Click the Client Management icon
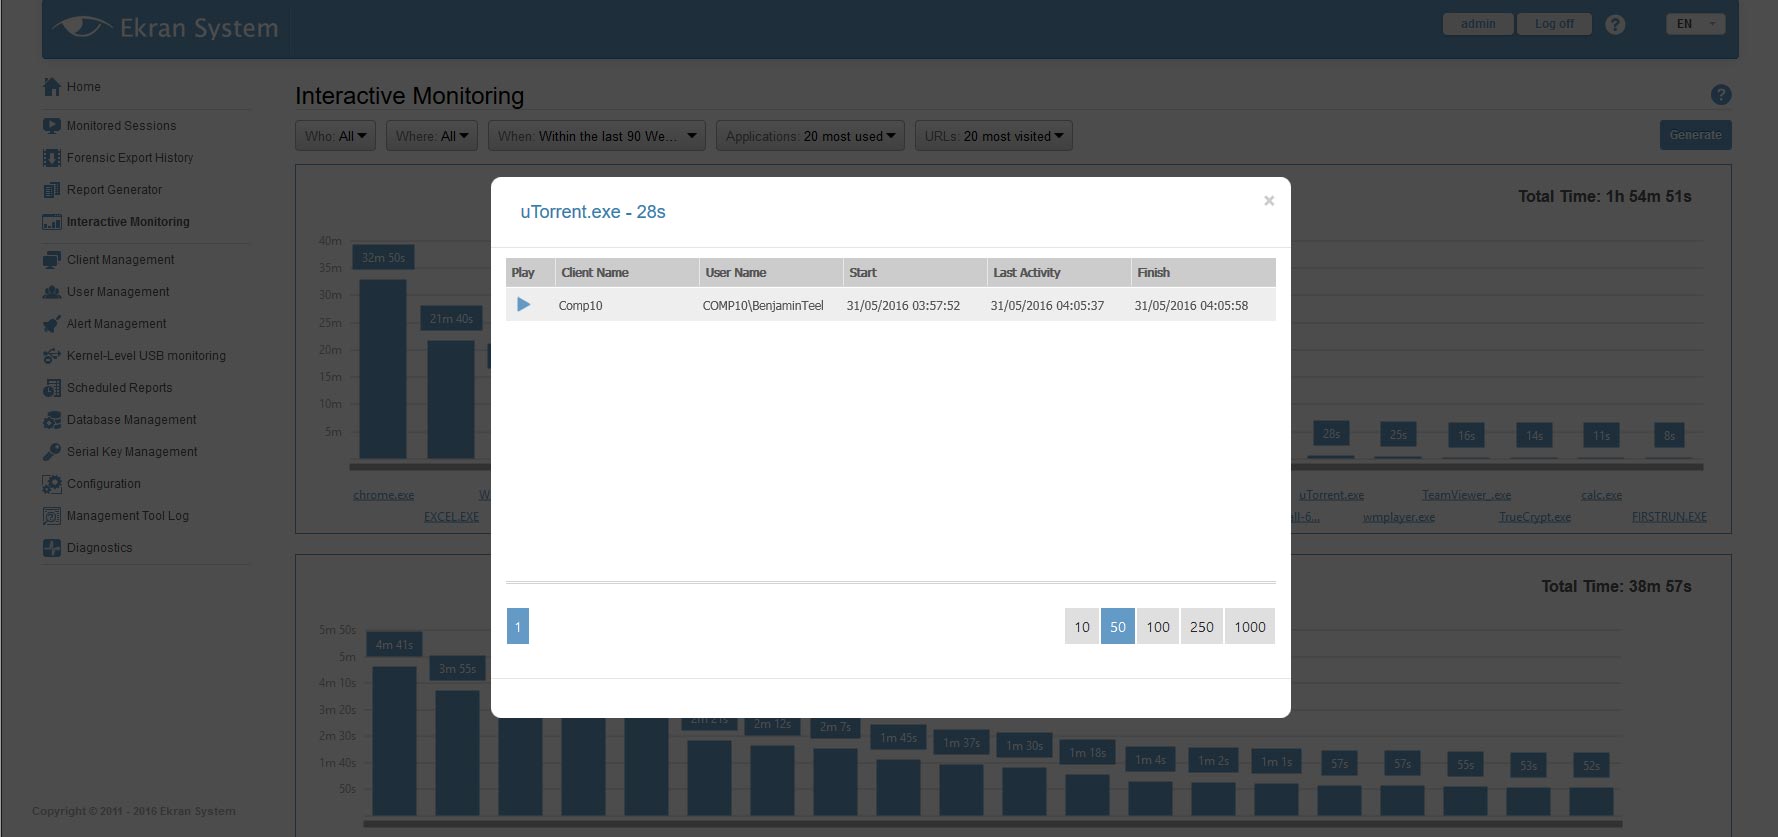The width and height of the screenshot is (1778, 837). (x=52, y=260)
